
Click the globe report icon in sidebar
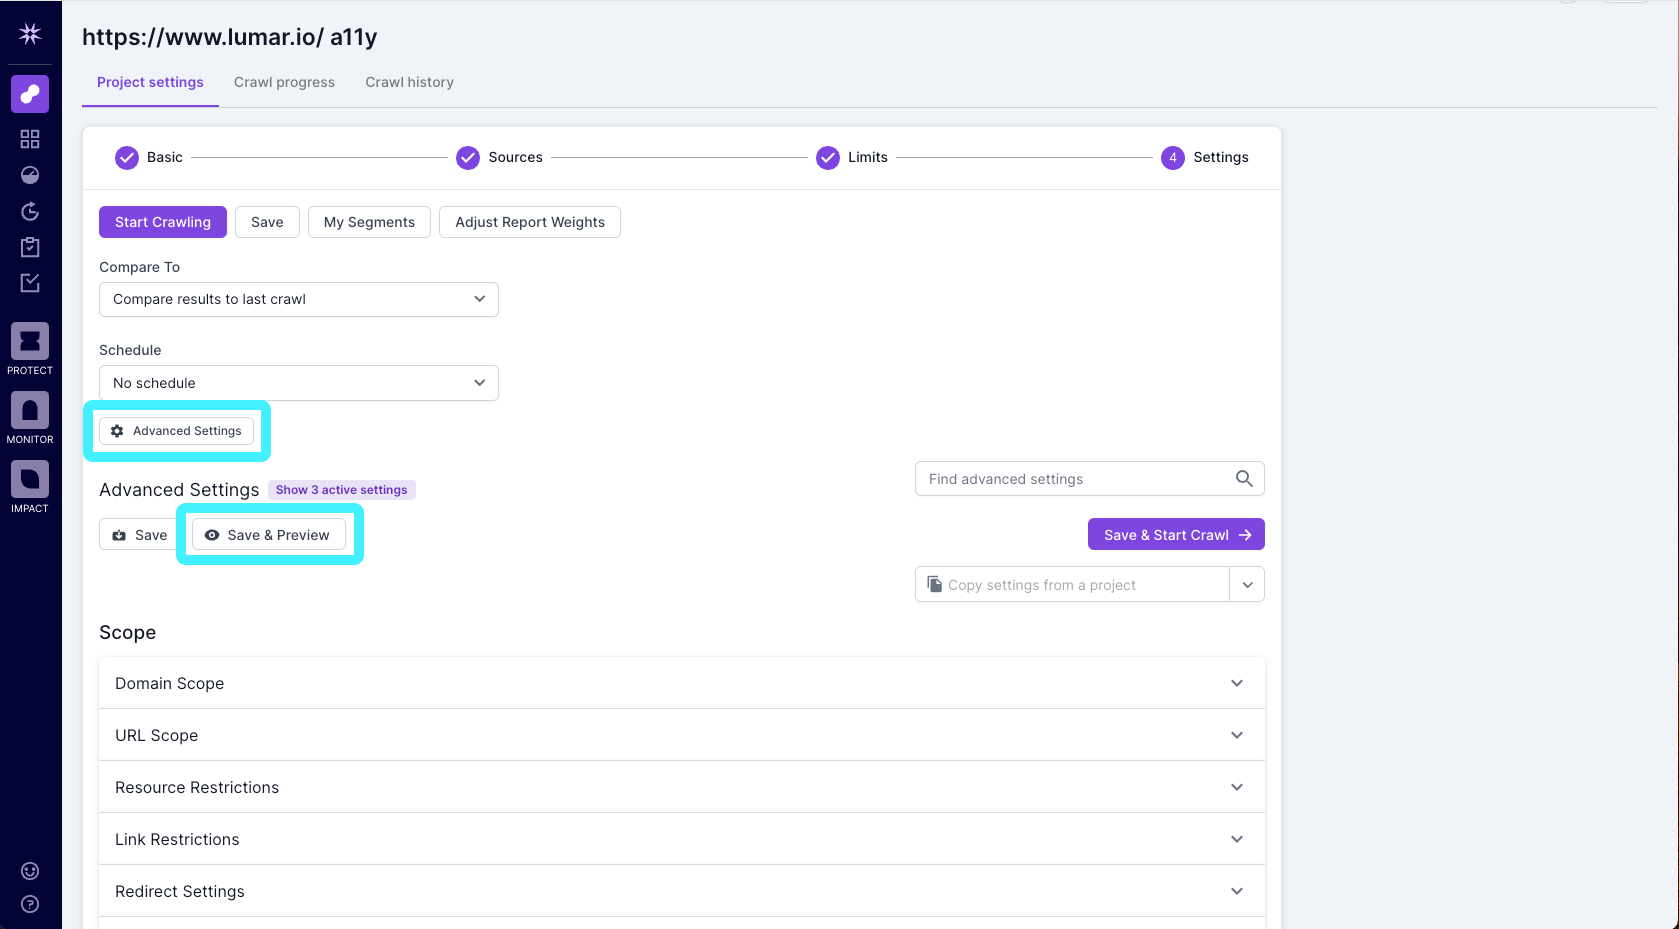pyautogui.click(x=29, y=175)
